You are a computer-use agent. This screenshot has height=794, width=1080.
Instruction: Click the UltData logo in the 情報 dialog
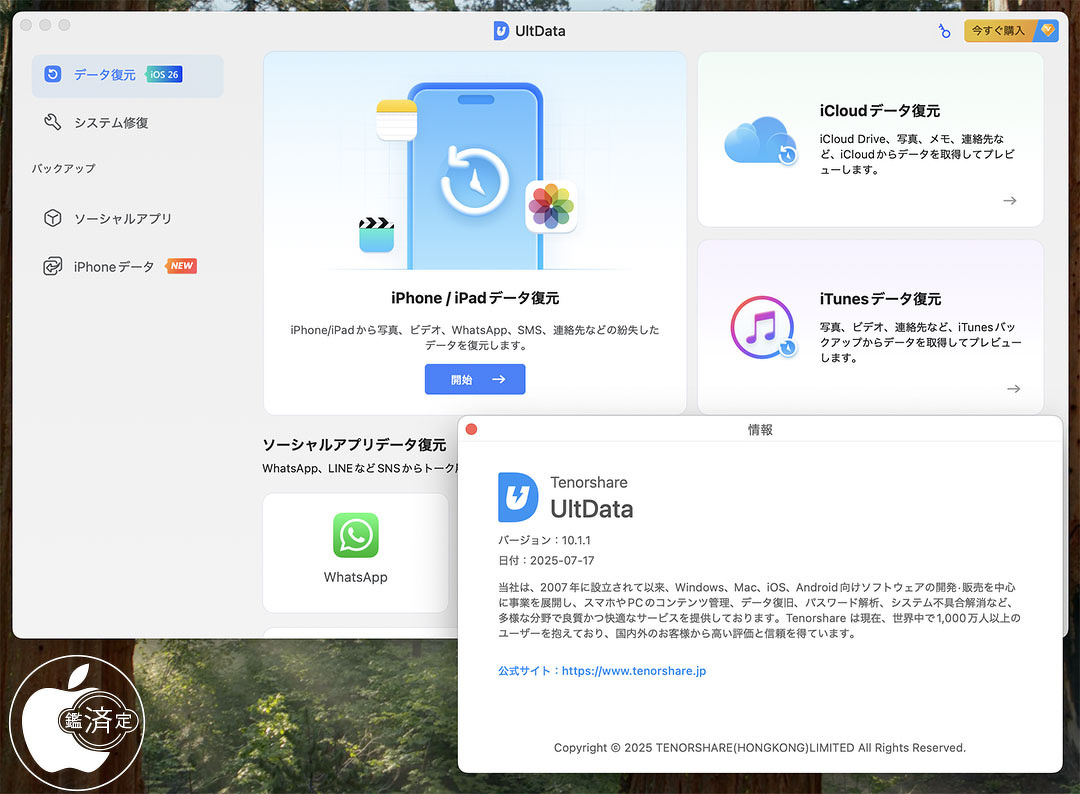[518, 497]
